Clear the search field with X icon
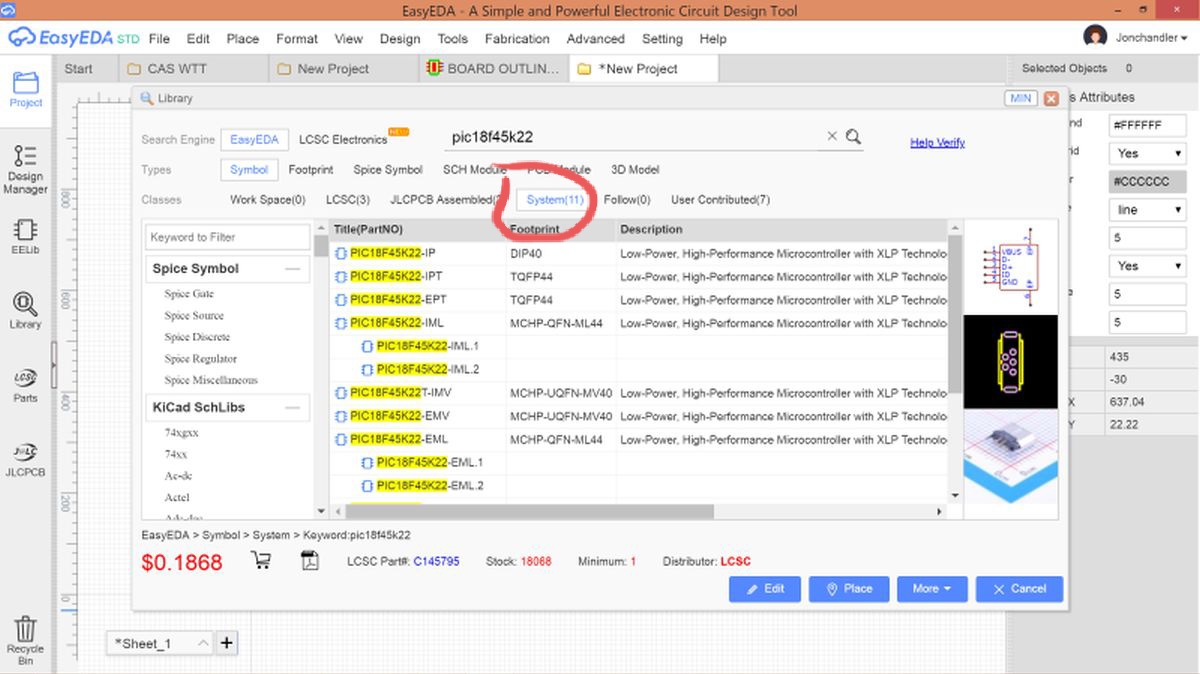Viewport: 1200px width, 674px height. coord(832,137)
